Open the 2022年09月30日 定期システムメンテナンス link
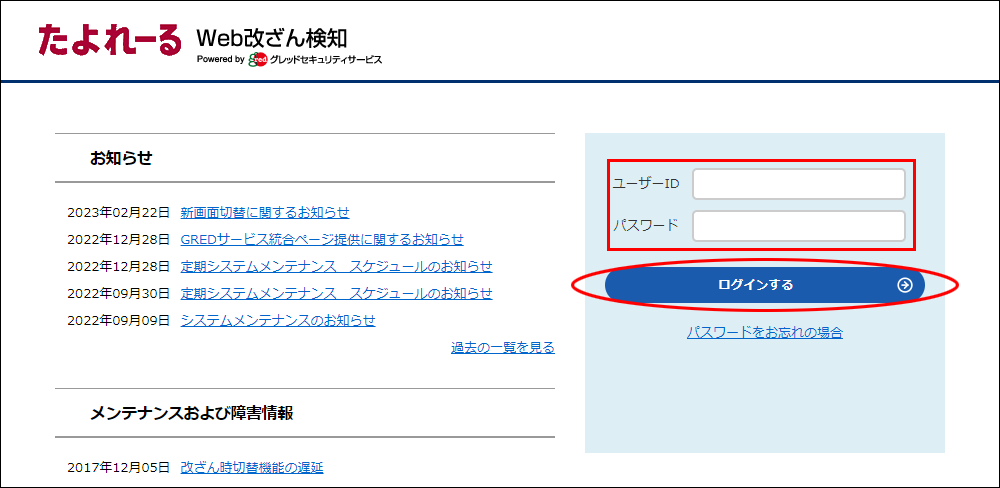Viewport: 1000px width, 488px height. (336, 293)
